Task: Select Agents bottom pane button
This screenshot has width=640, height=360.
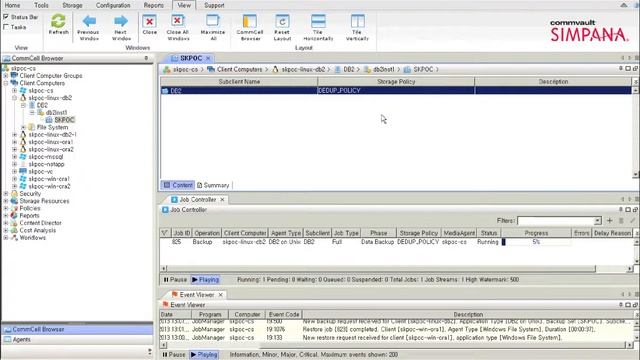Action: pos(77,340)
